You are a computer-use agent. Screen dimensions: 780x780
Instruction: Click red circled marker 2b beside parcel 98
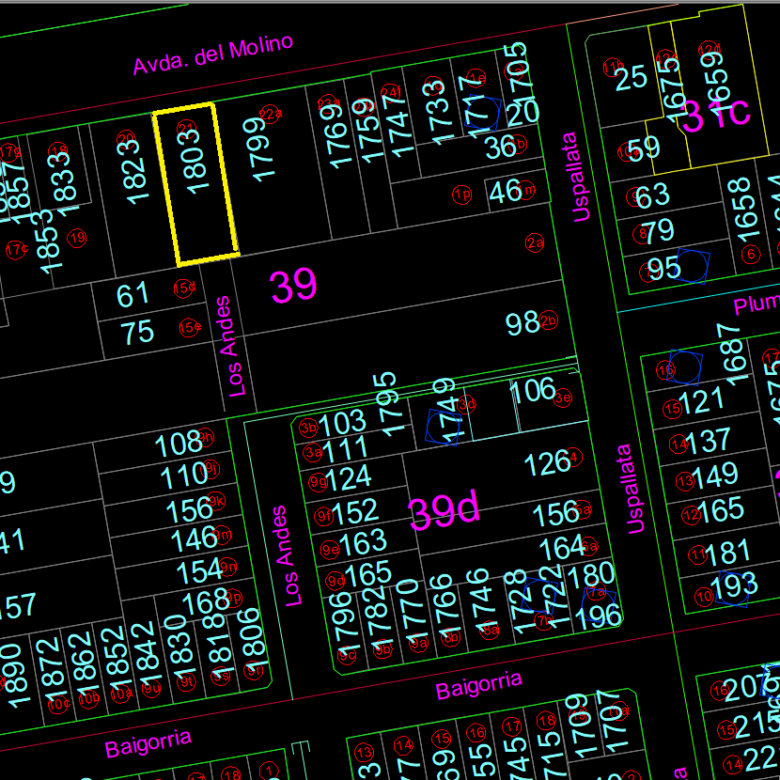[548, 321]
